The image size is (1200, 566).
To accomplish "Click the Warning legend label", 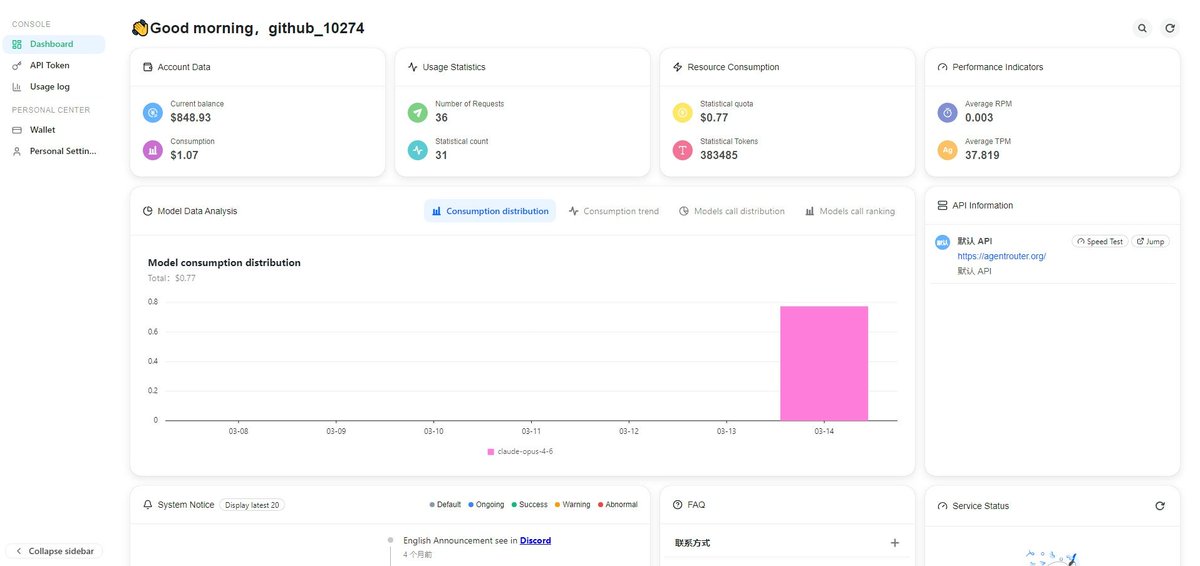I will tap(576, 505).
